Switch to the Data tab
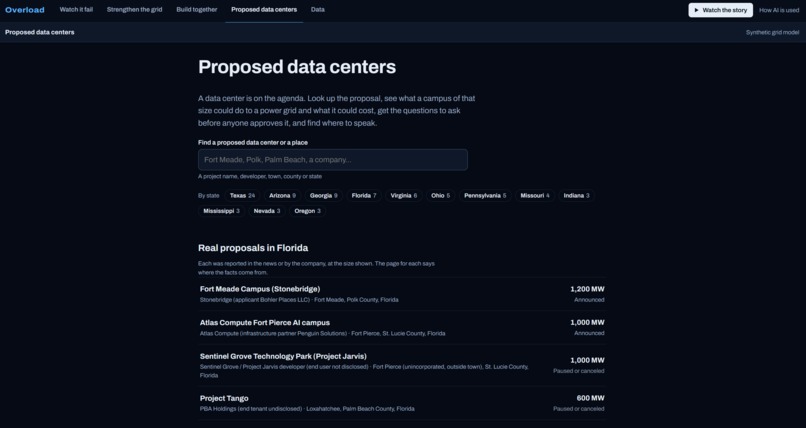Image resolution: width=806 pixels, height=428 pixels. pos(318,10)
